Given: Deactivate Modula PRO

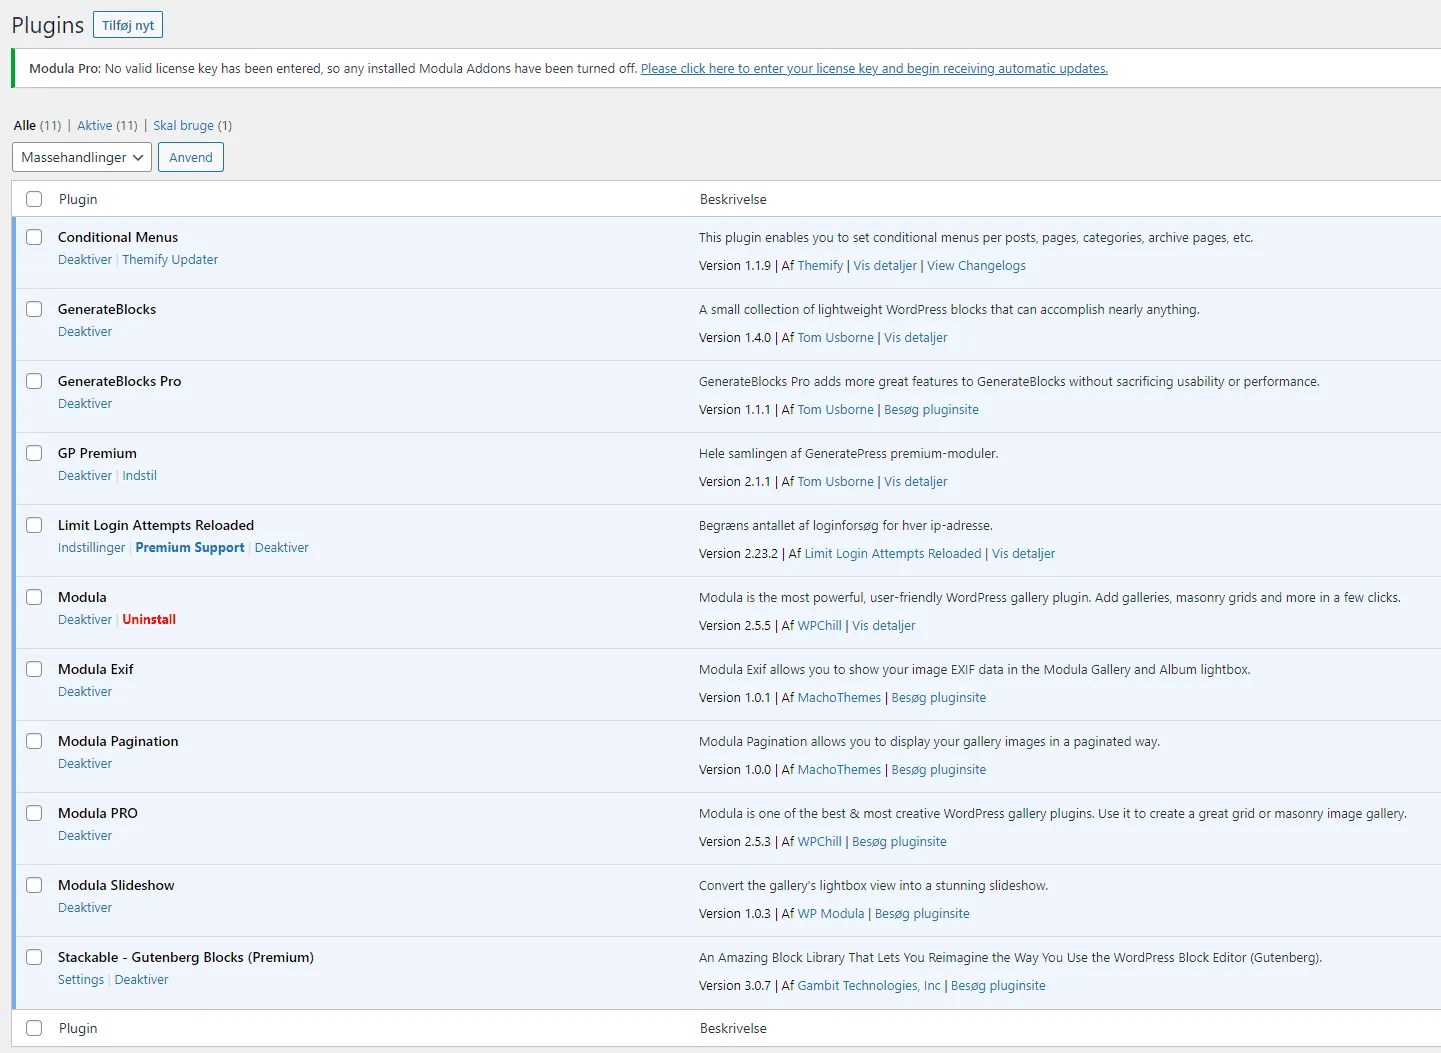Looking at the screenshot, I should coord(85,835).
